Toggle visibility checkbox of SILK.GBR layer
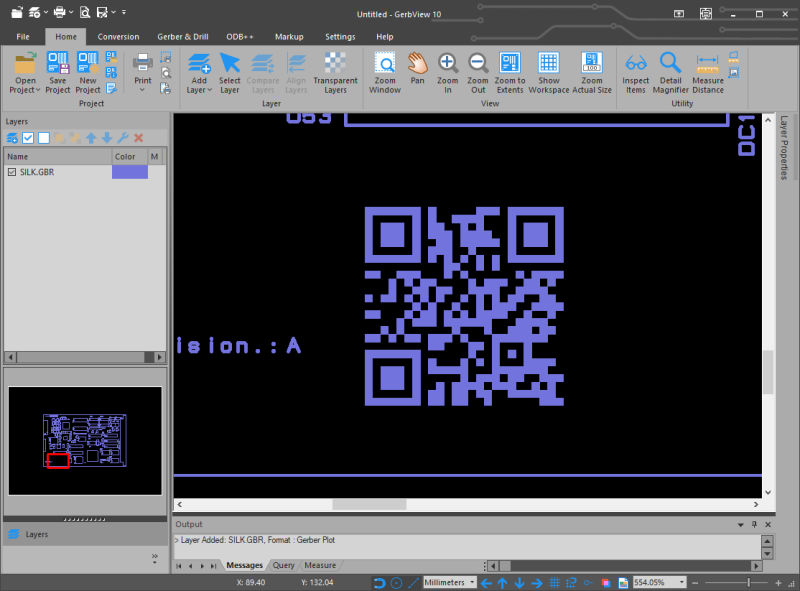Viewport: 800px width, 591px height. pyautogui.click(x=12, y=172)
